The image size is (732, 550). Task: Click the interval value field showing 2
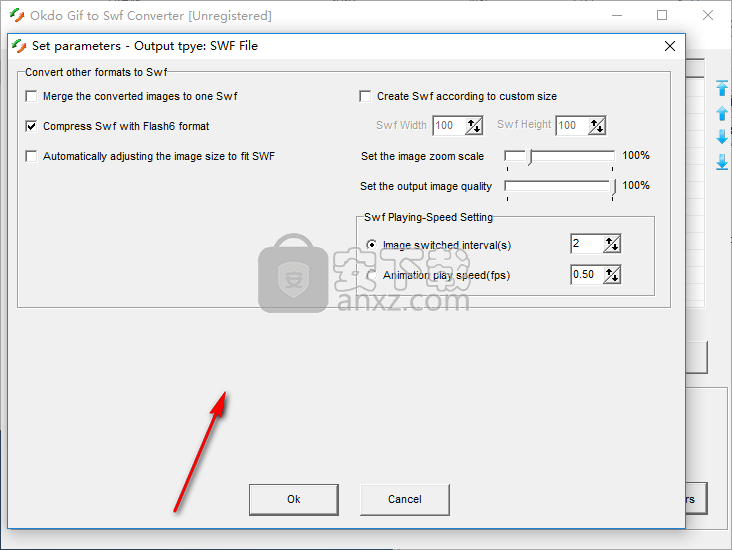click(587, 244)
